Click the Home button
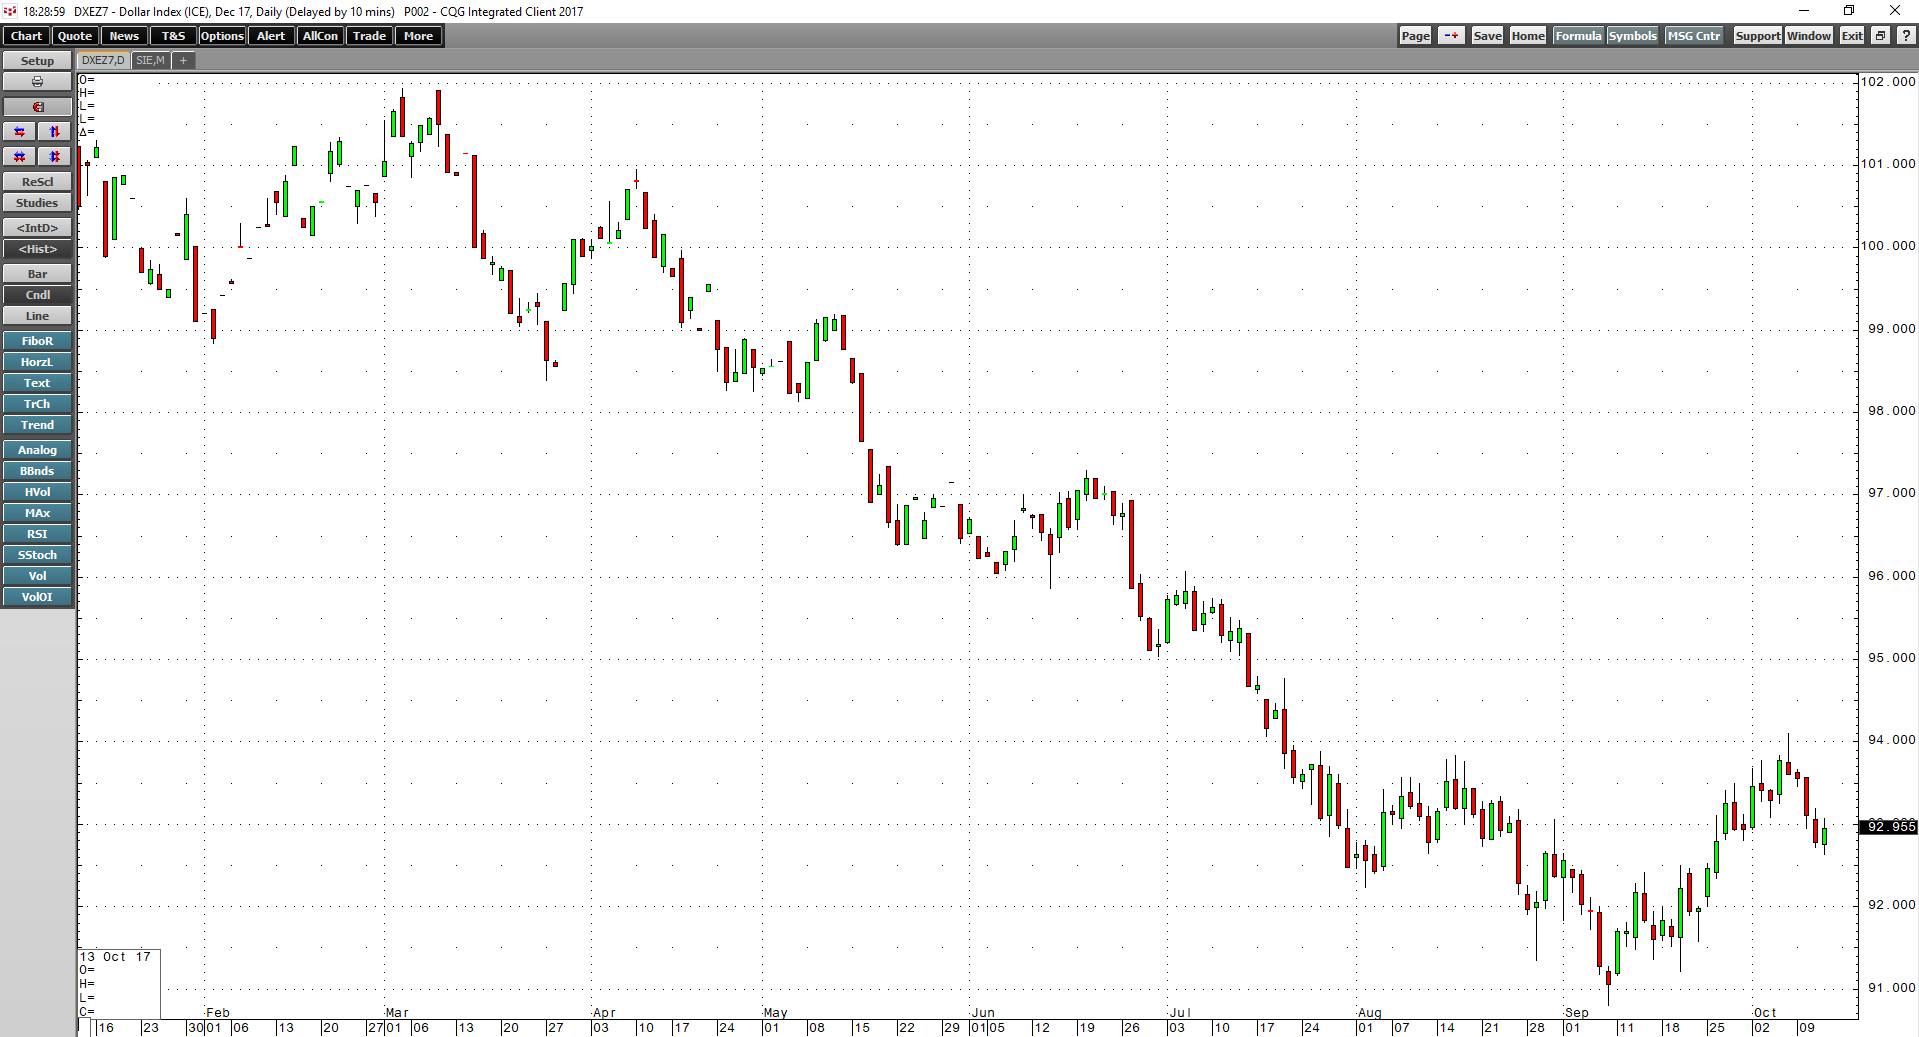Image resolution: width=1919 pixels, height=1037 pixels. [1528, 36]
